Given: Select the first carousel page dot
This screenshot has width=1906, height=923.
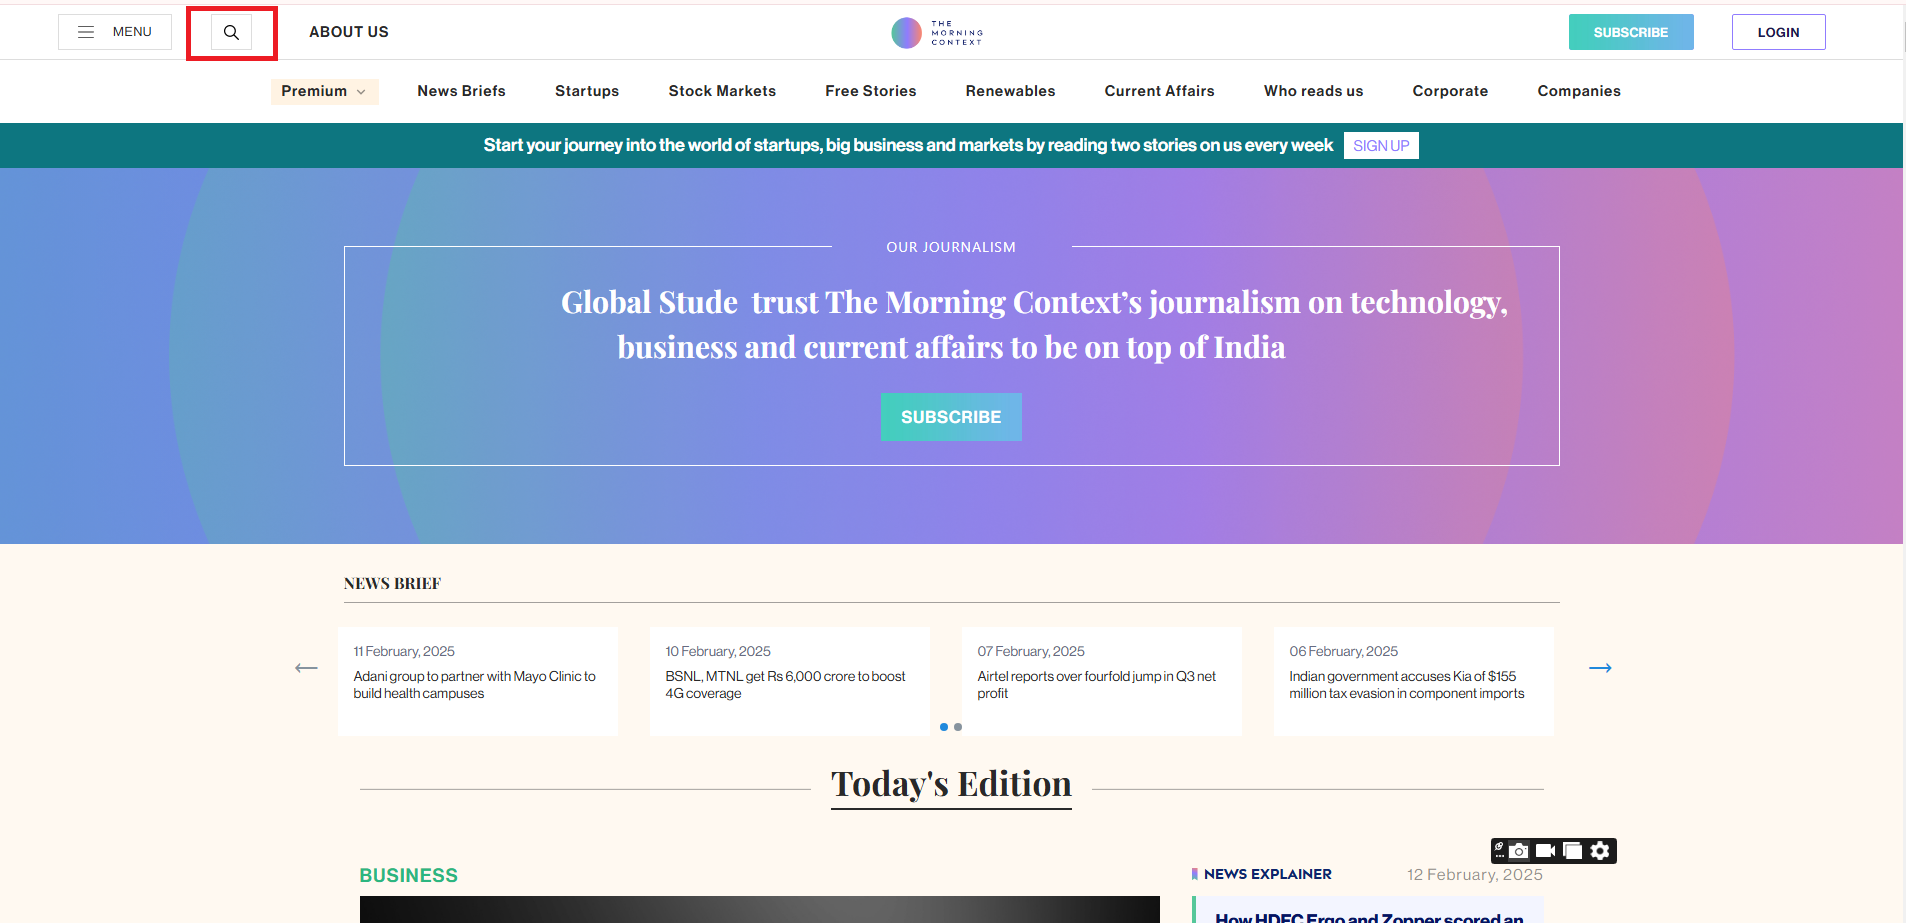Looking at the screenshot, I should (x=944, y=727).
